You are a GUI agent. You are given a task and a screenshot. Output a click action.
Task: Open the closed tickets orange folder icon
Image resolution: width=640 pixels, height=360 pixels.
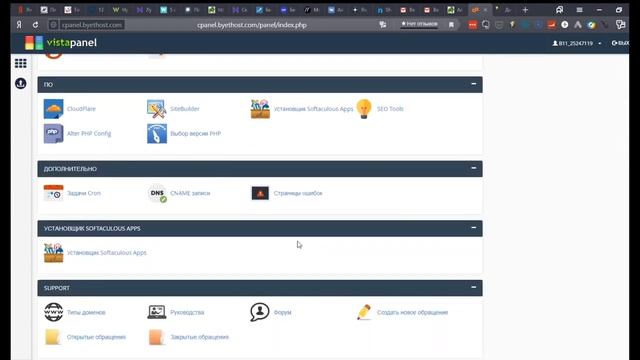(x=156, y=337)
